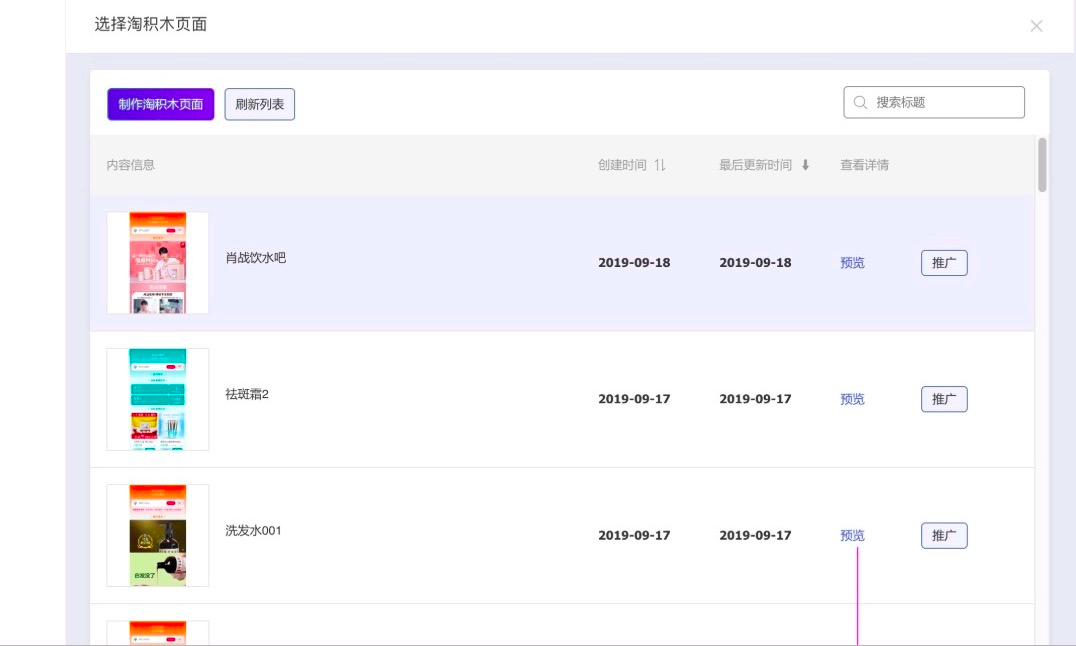This screenshot has height=646, width=1076.
Task: Open 预览 link for 肖战饮水吧
Action: 852,263
